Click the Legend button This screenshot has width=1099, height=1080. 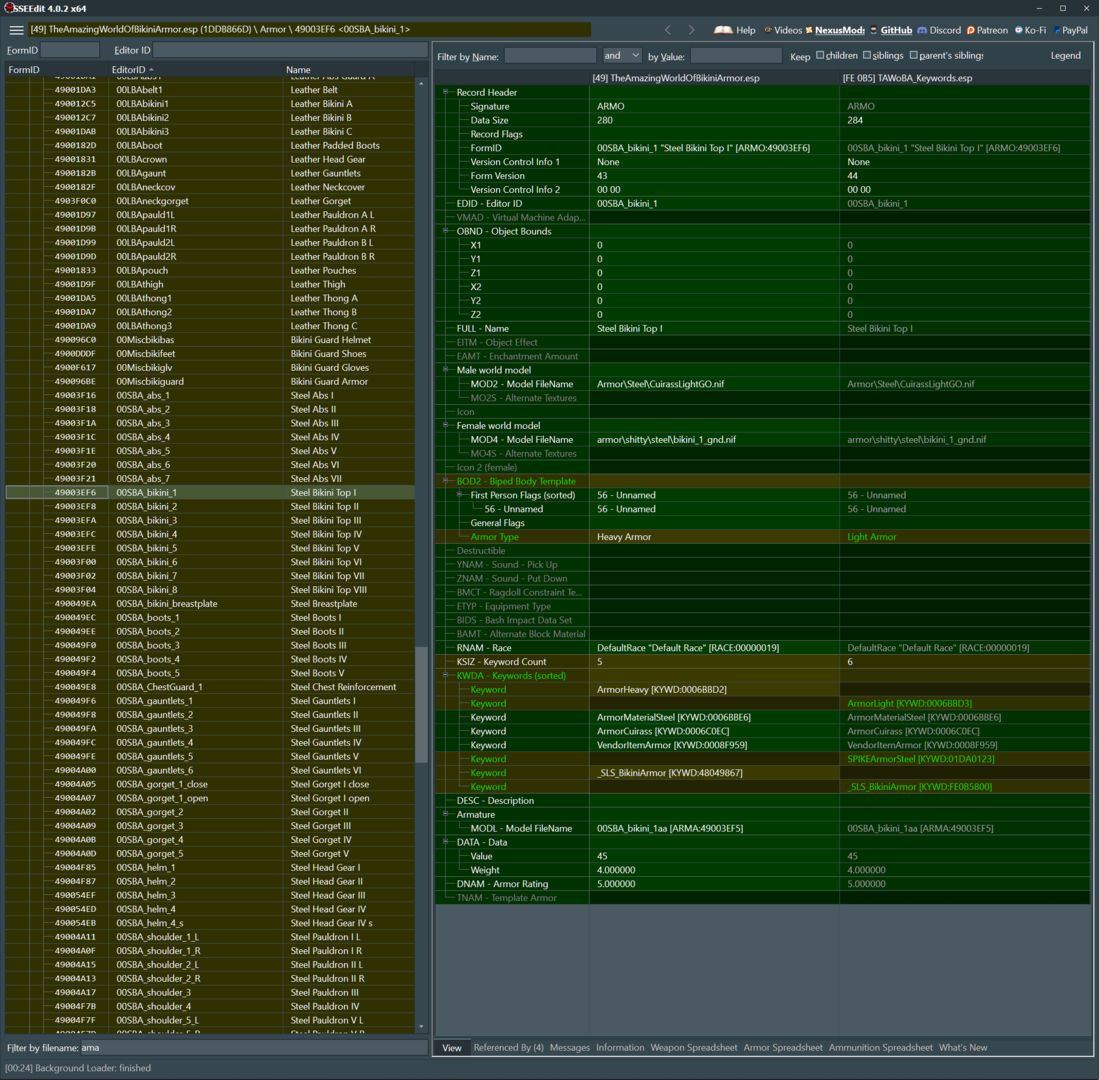click(x=1065, y=55)
